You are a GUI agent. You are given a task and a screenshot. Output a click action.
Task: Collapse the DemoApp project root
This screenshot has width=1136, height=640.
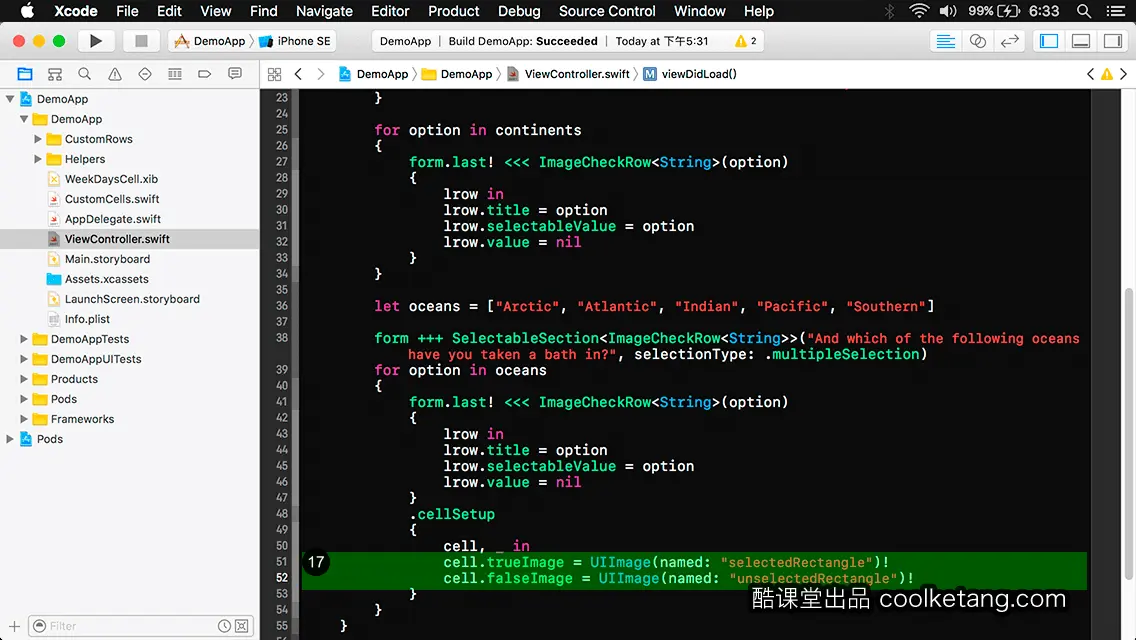coord(10,99)
